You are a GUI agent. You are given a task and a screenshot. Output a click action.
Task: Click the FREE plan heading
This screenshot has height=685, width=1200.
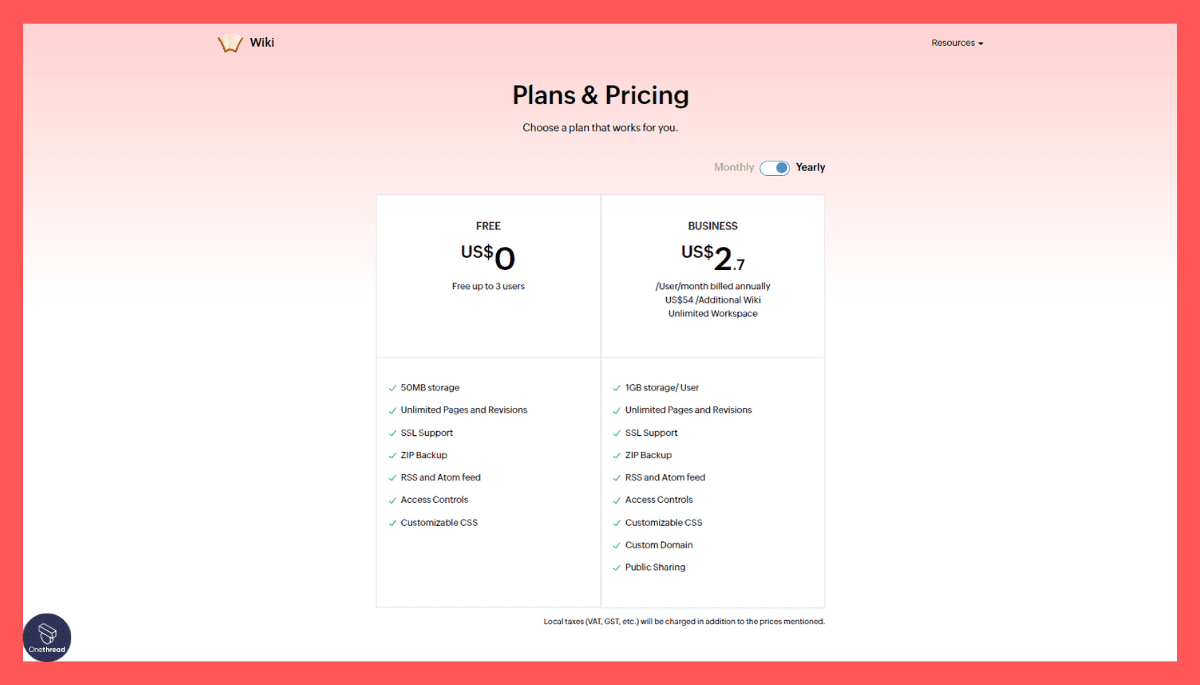point(488,226)
